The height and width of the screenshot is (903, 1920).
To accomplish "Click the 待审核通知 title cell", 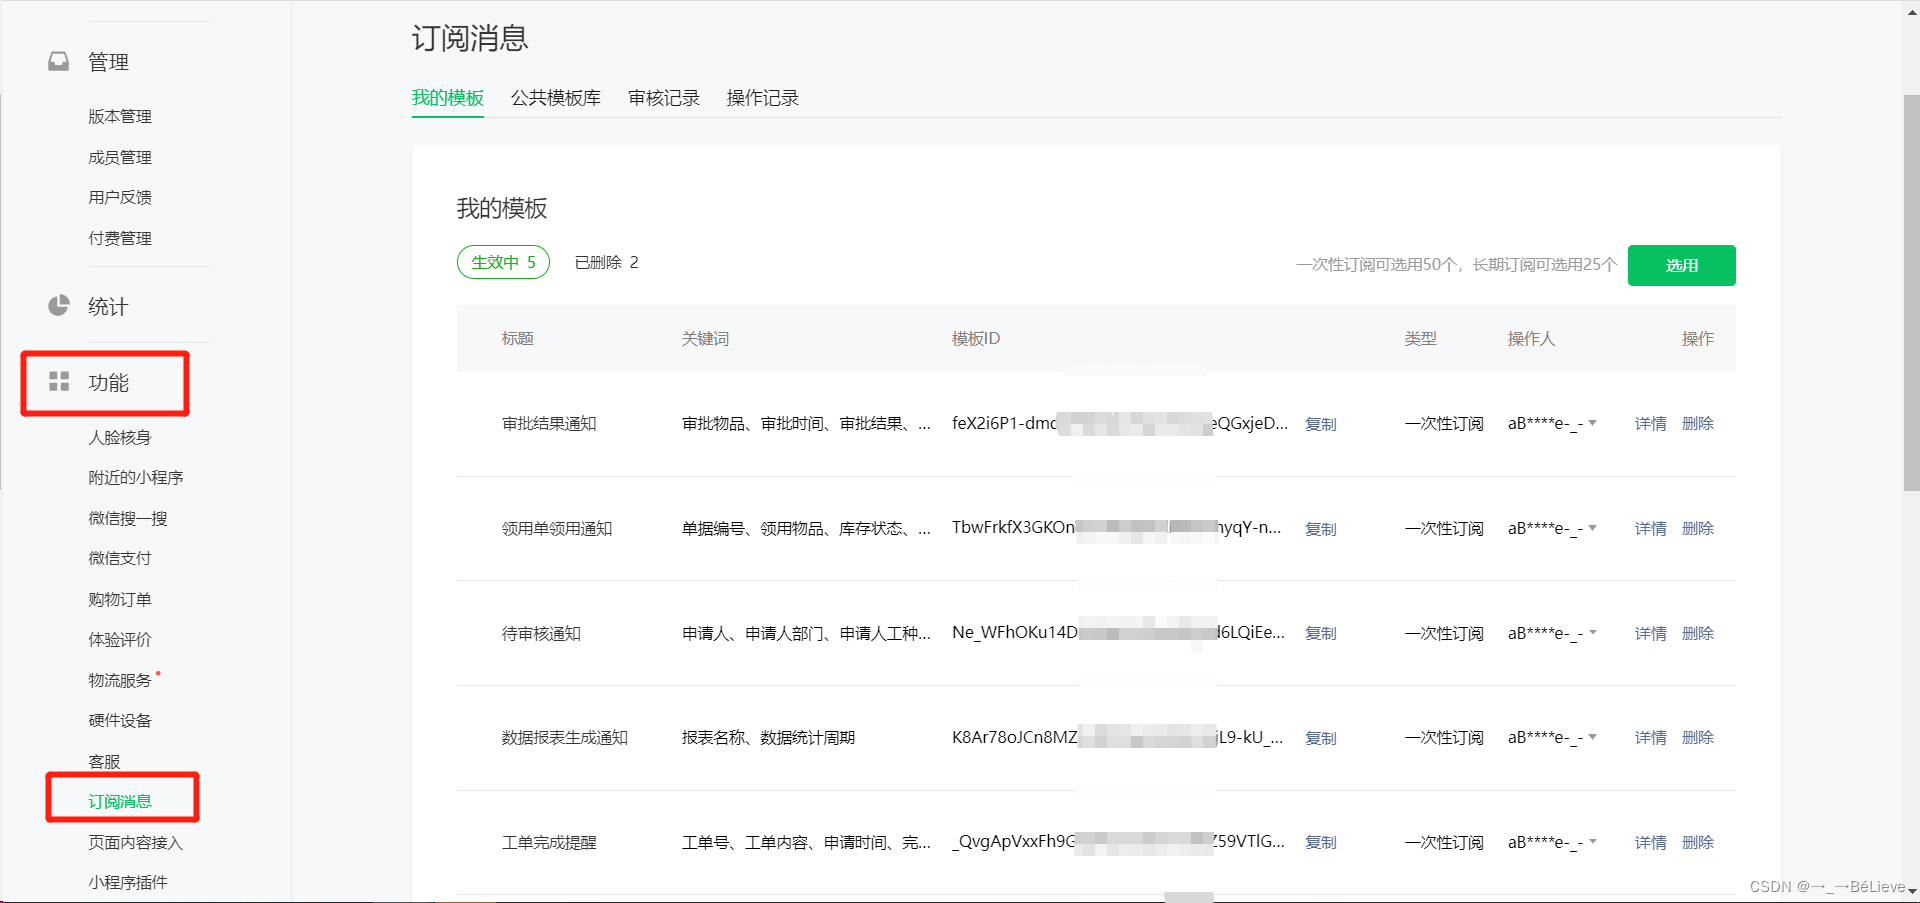I will coord(541,633).
